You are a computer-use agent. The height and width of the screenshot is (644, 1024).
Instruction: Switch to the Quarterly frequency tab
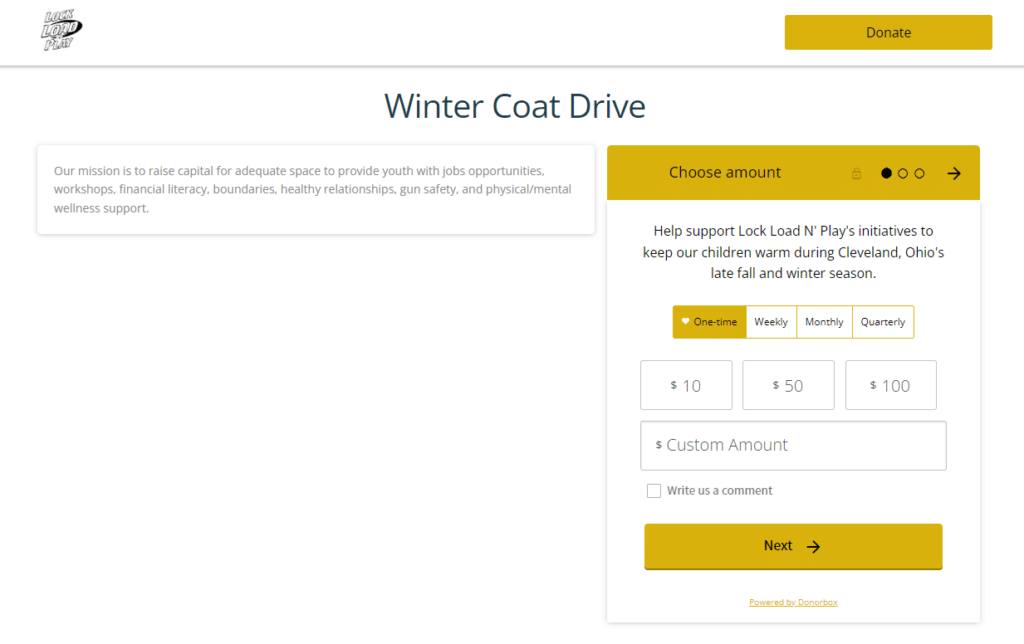[883, 321]
